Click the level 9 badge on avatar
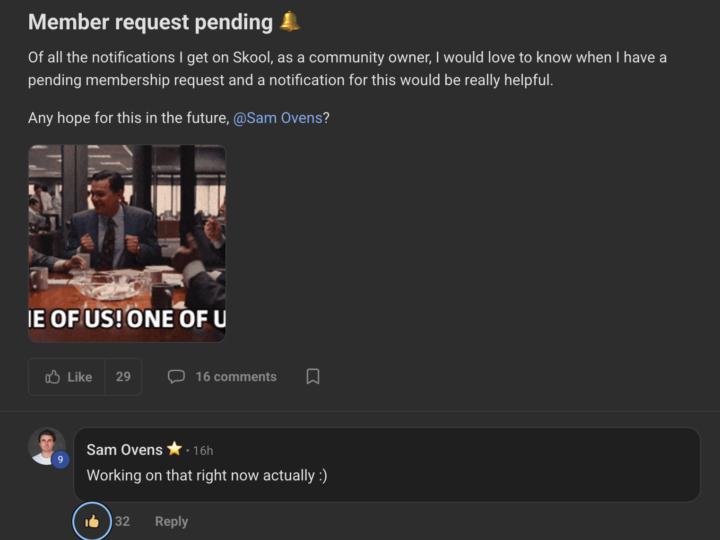The width and height of the screenshot is (720, 540). point(60,460)
